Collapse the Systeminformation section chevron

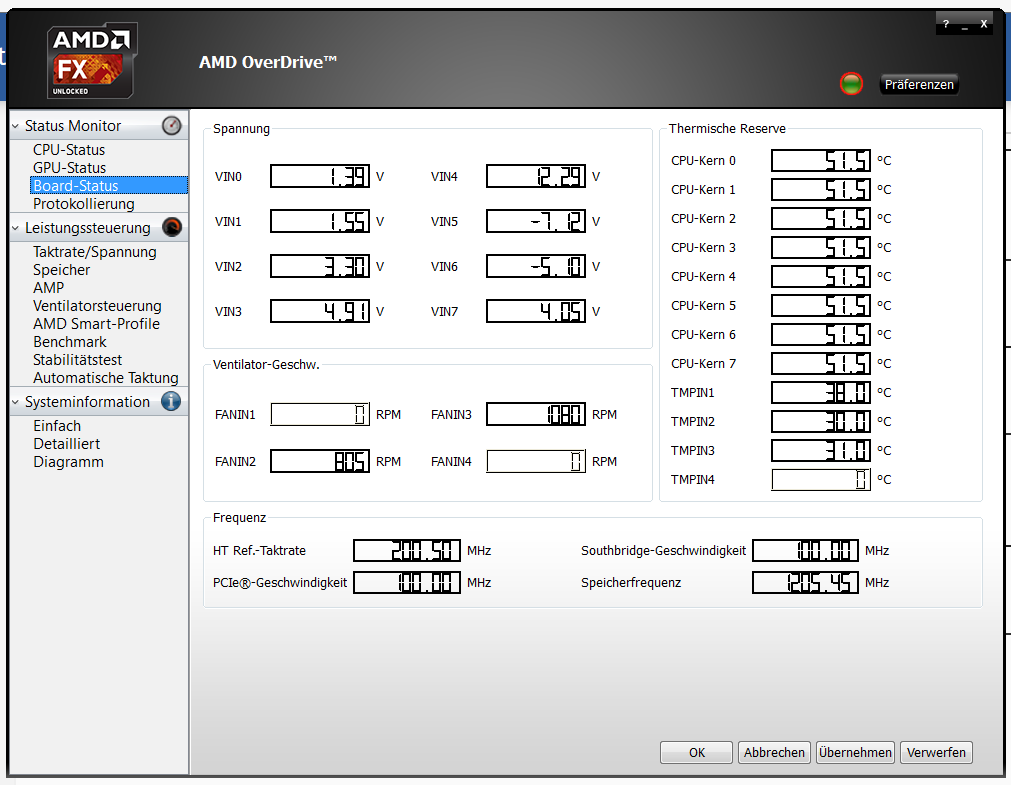15,402
